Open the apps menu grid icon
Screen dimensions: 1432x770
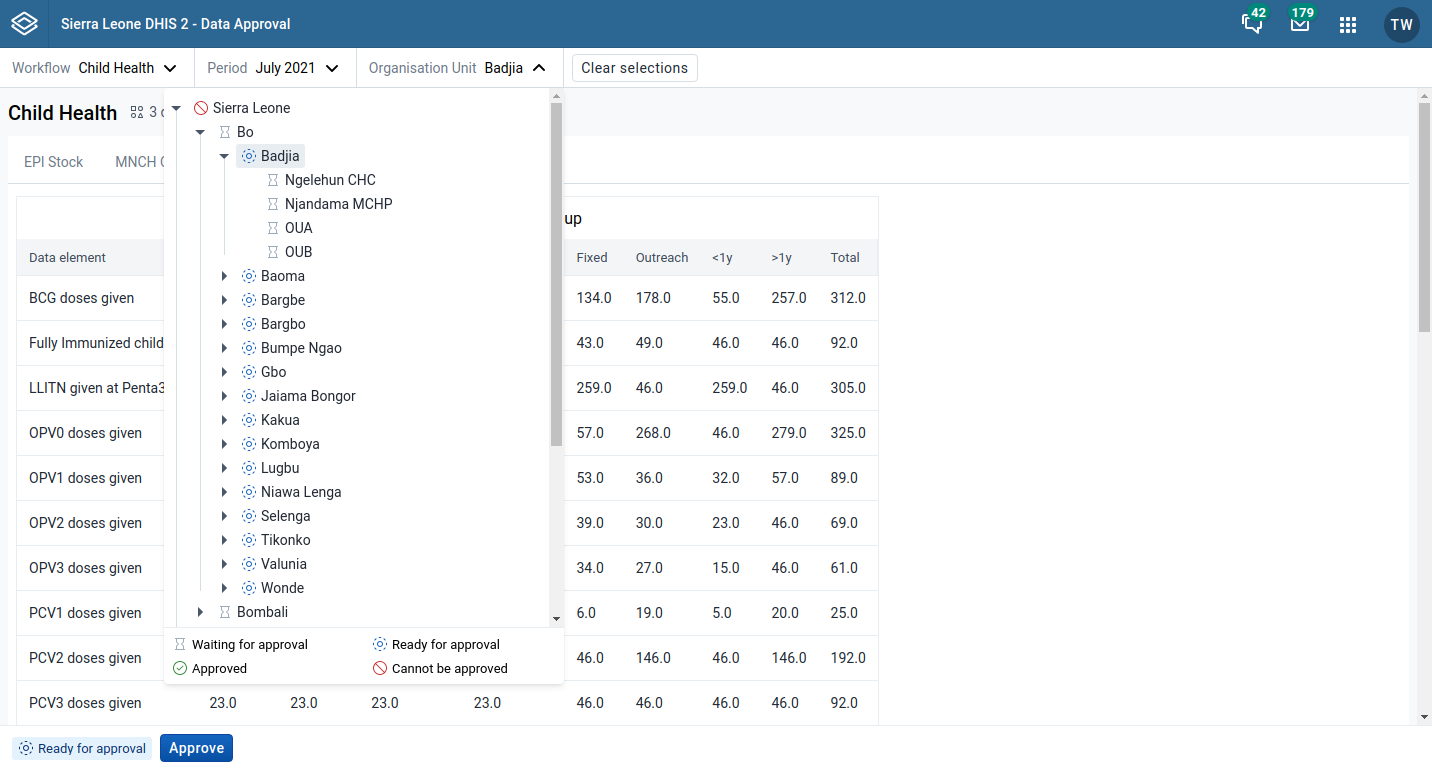point(1348,25)
